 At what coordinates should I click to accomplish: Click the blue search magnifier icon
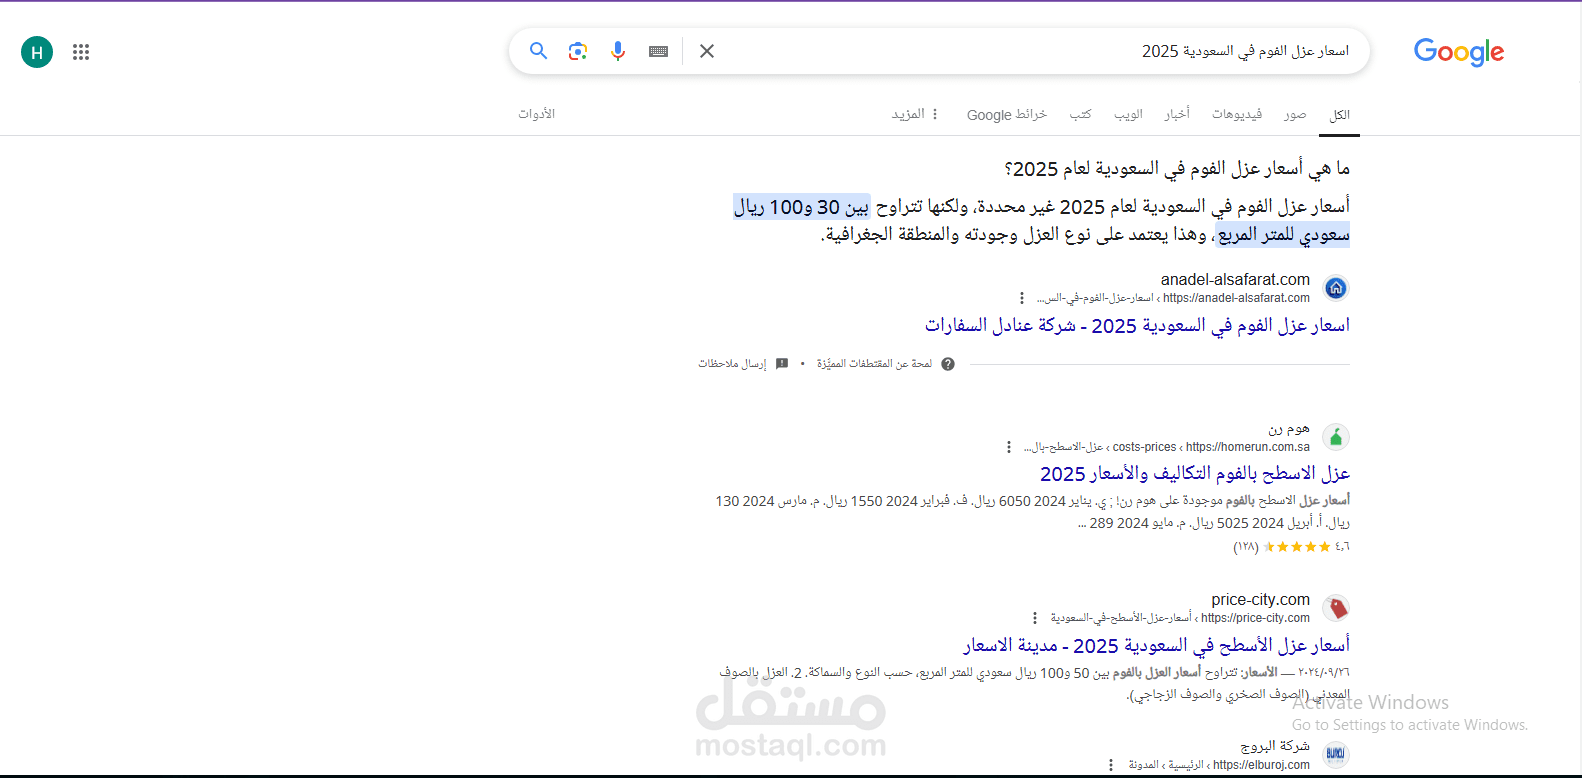538,51
